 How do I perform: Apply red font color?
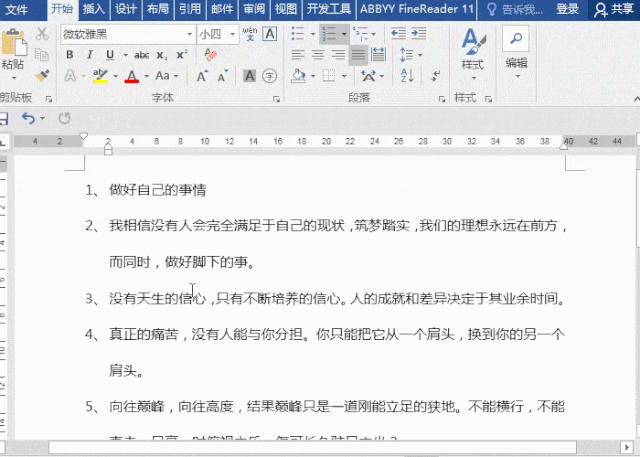[x=131, y=76]
